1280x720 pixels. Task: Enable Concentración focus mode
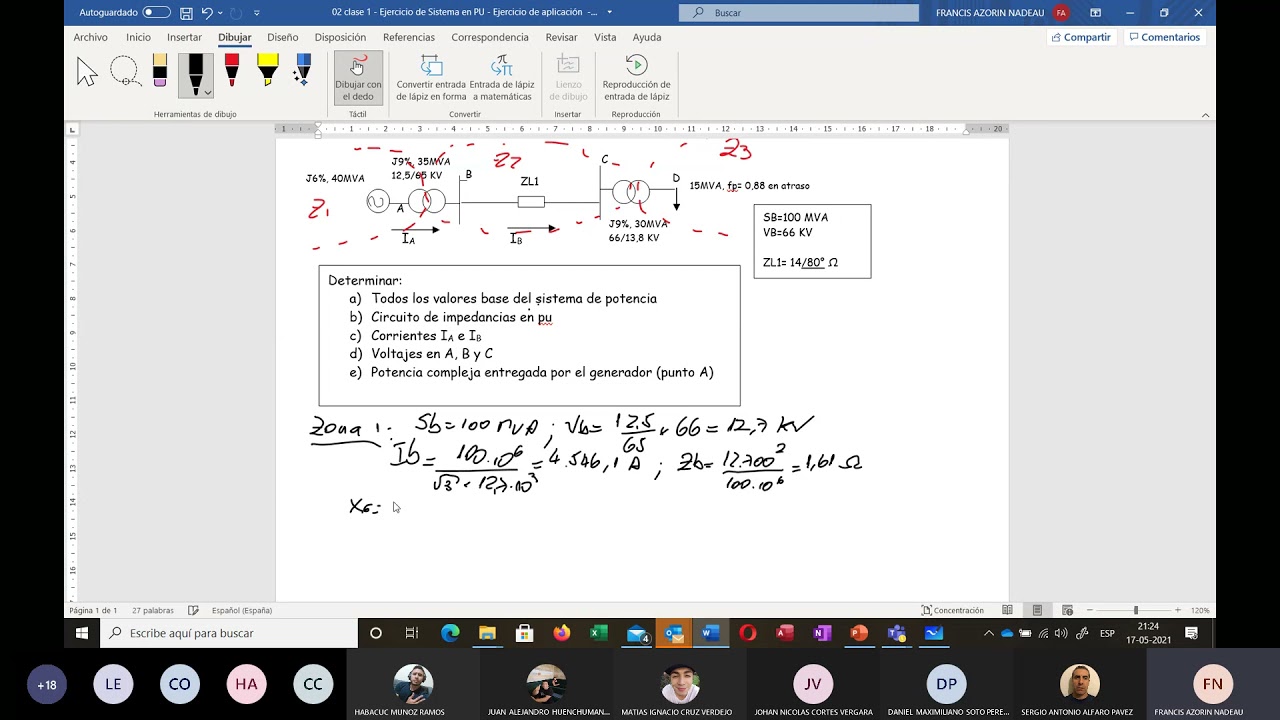pyautogui.click(x=953, y=610)
